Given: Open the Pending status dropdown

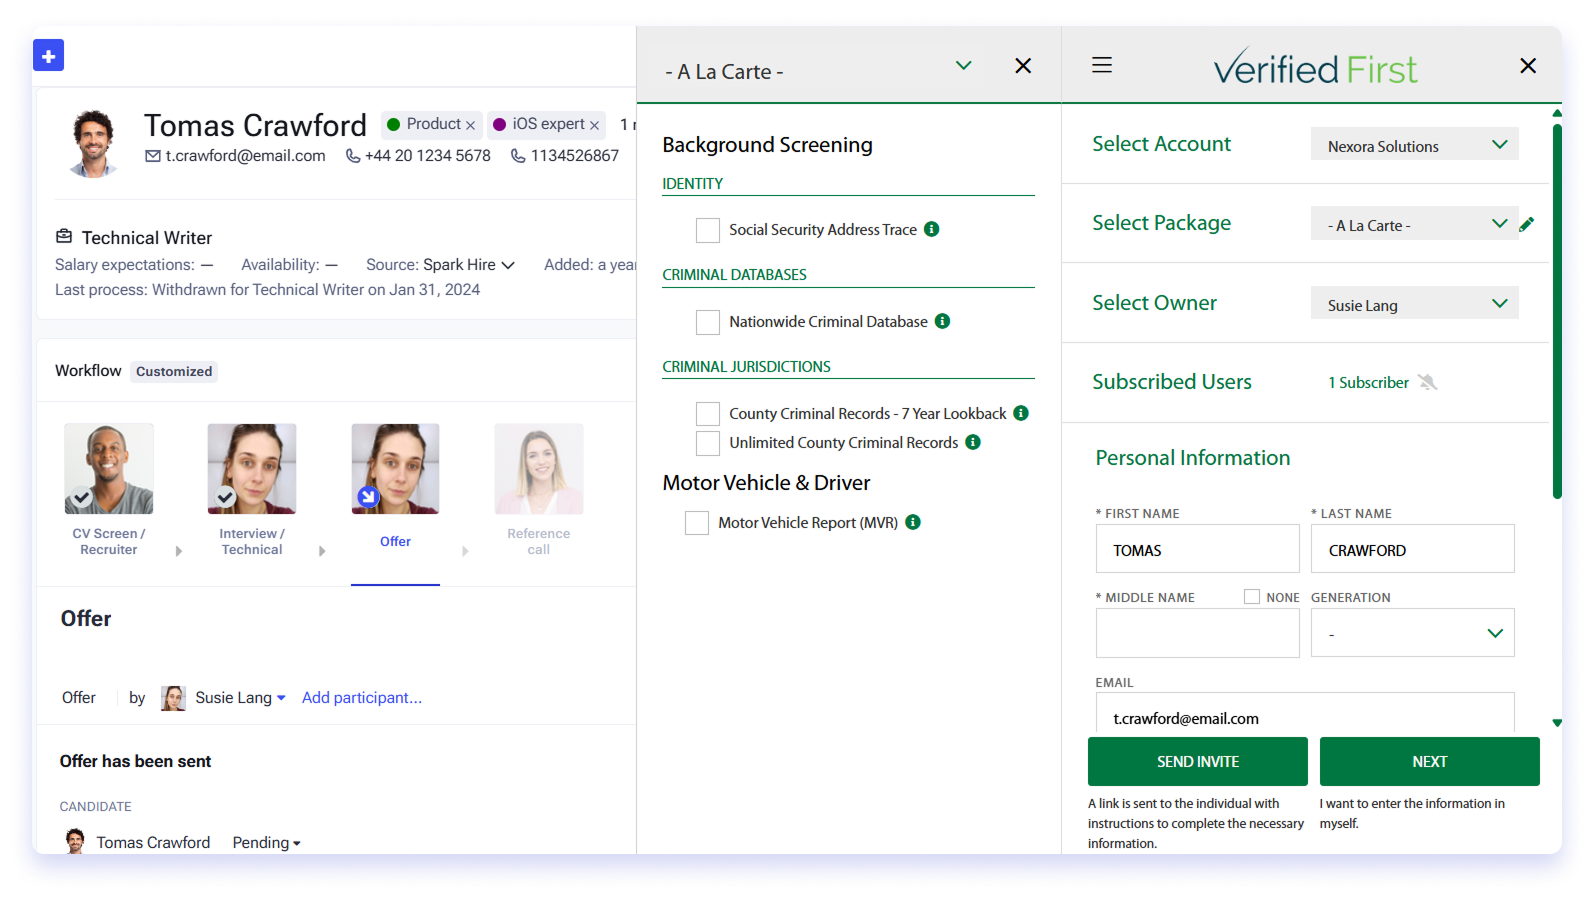Looking at the screenshot, I should (x=267, y=843).
